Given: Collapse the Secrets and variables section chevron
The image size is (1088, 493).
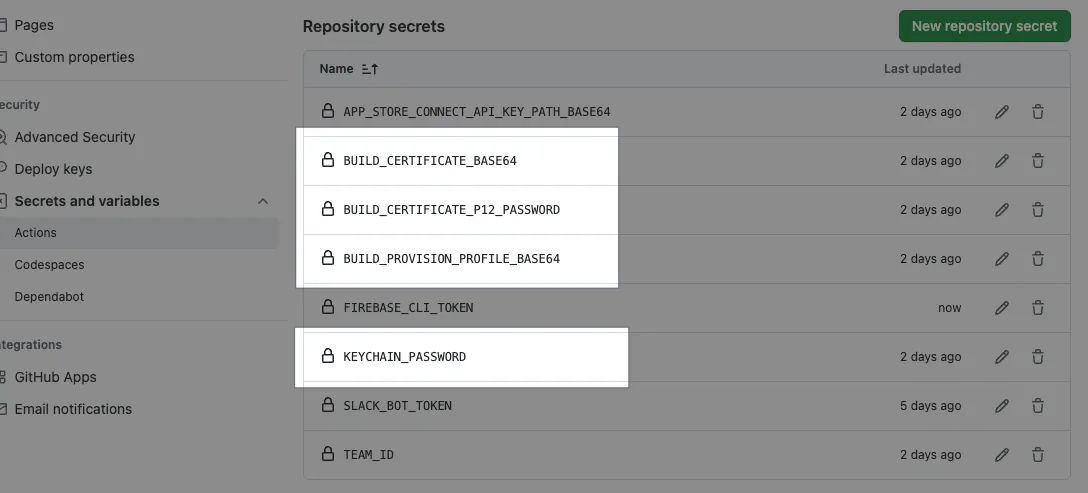Looking at the screenshot, I should (x=263, y=201).
